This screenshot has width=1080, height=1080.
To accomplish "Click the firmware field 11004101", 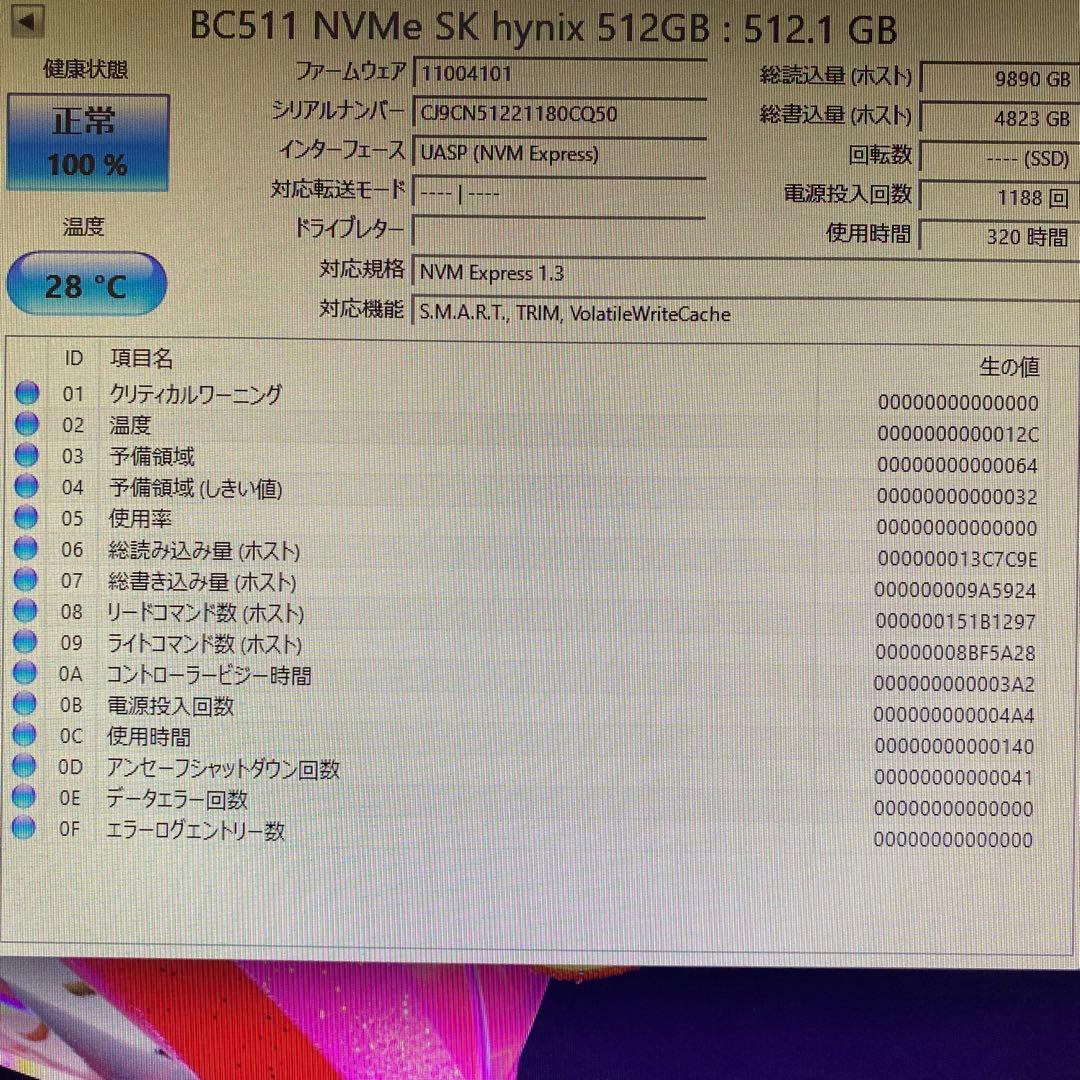I will [x=559, y=73].
